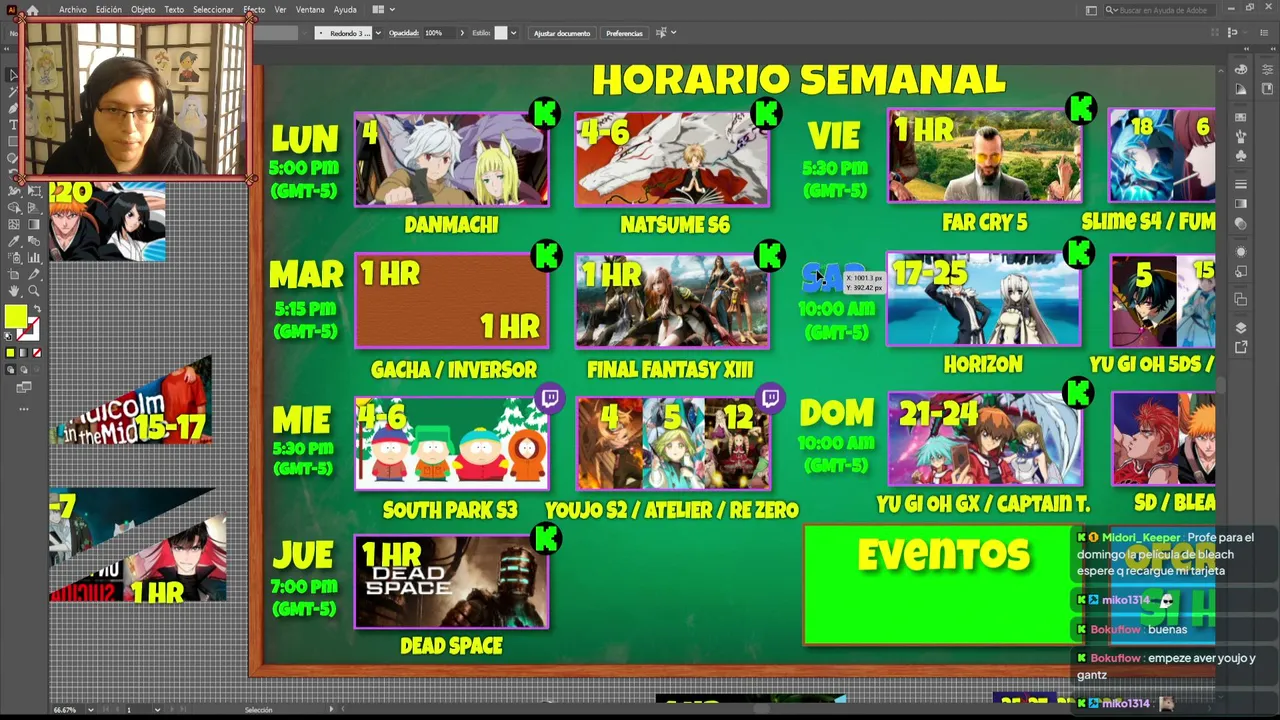Open the Archivo menu
This screenshot has width=1280, height=720.
[73, 10]
